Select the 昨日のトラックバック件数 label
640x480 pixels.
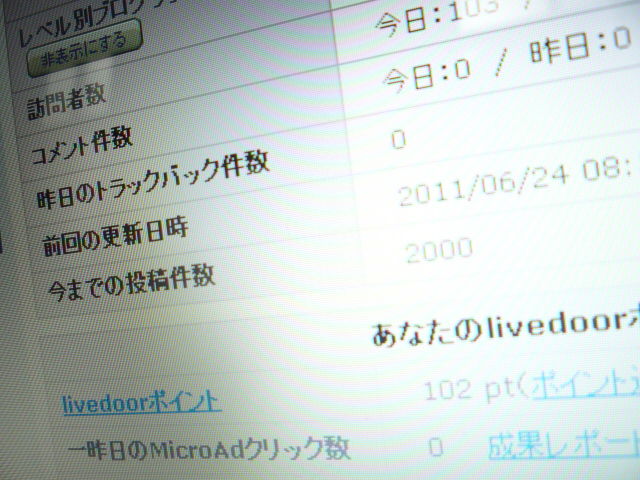click(153, 179)
